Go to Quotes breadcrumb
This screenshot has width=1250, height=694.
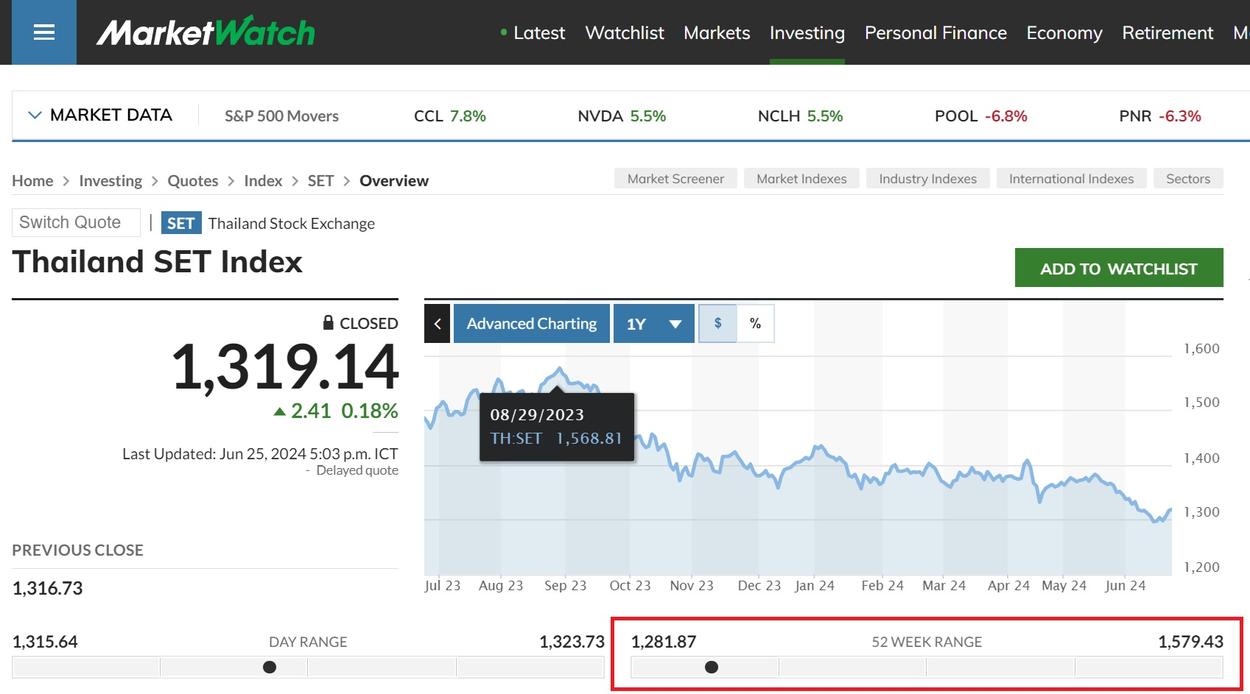(x=193, y=181)
